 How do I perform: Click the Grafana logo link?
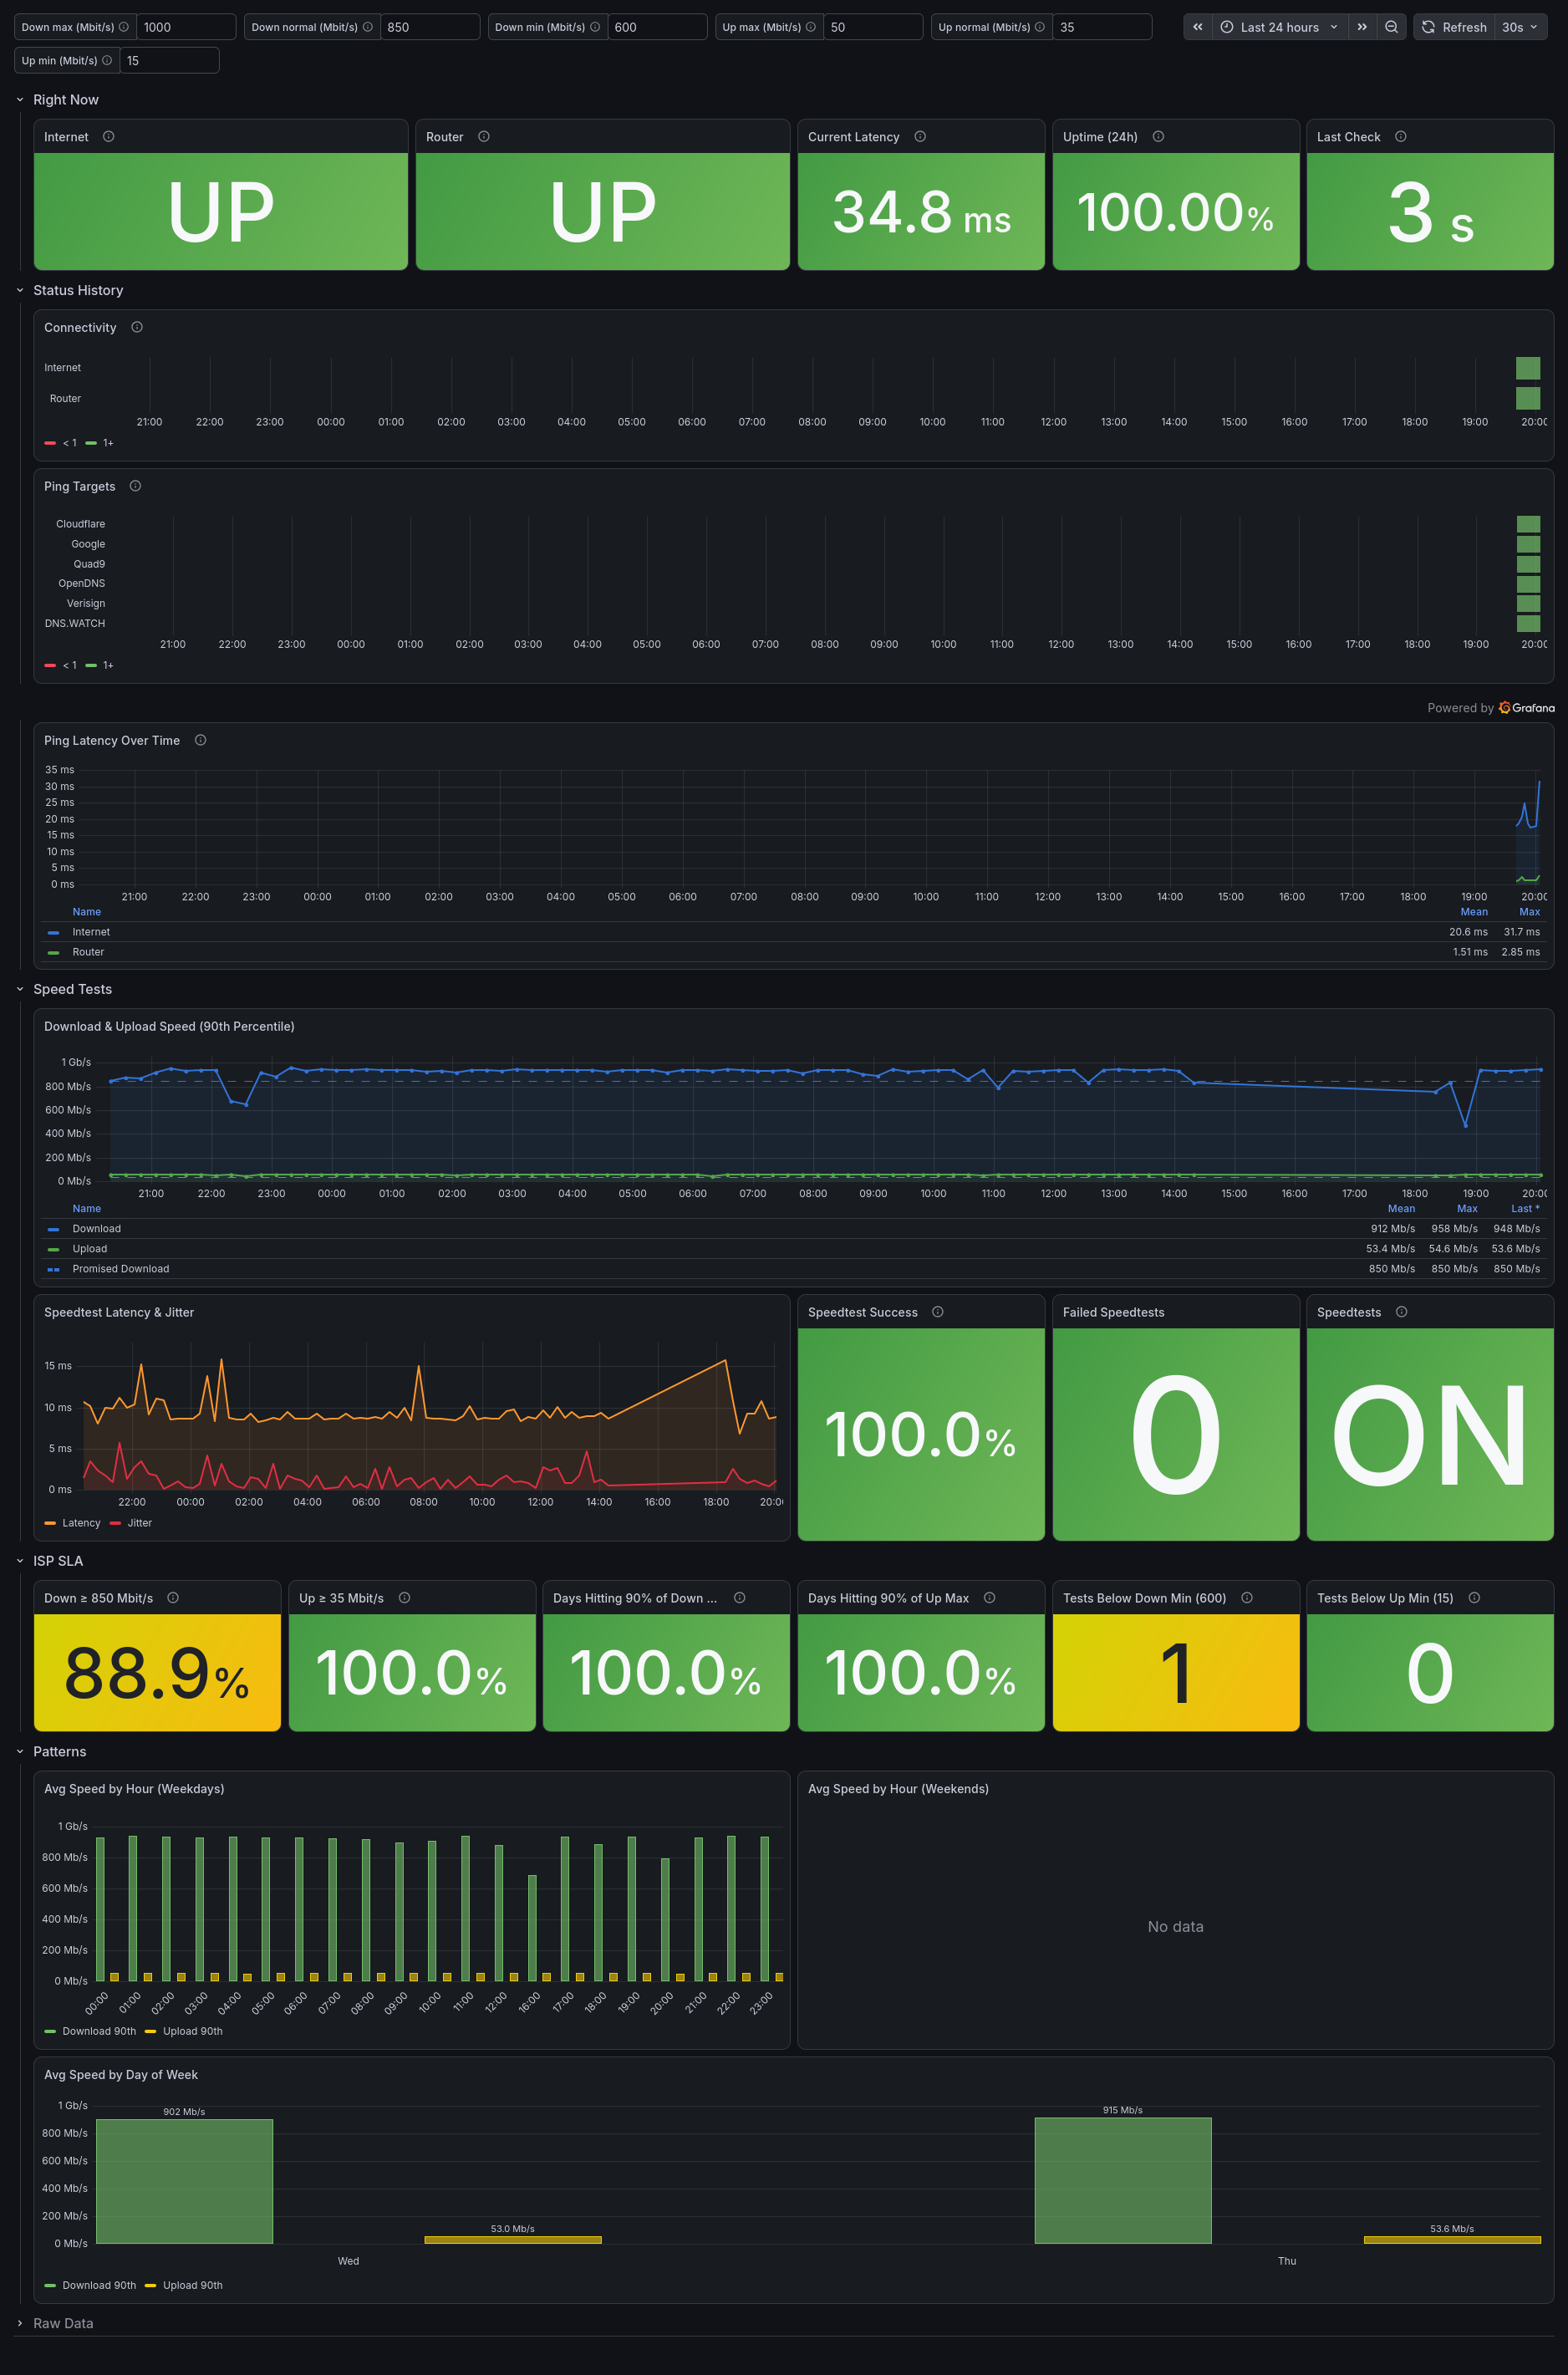coord(1526,708)
